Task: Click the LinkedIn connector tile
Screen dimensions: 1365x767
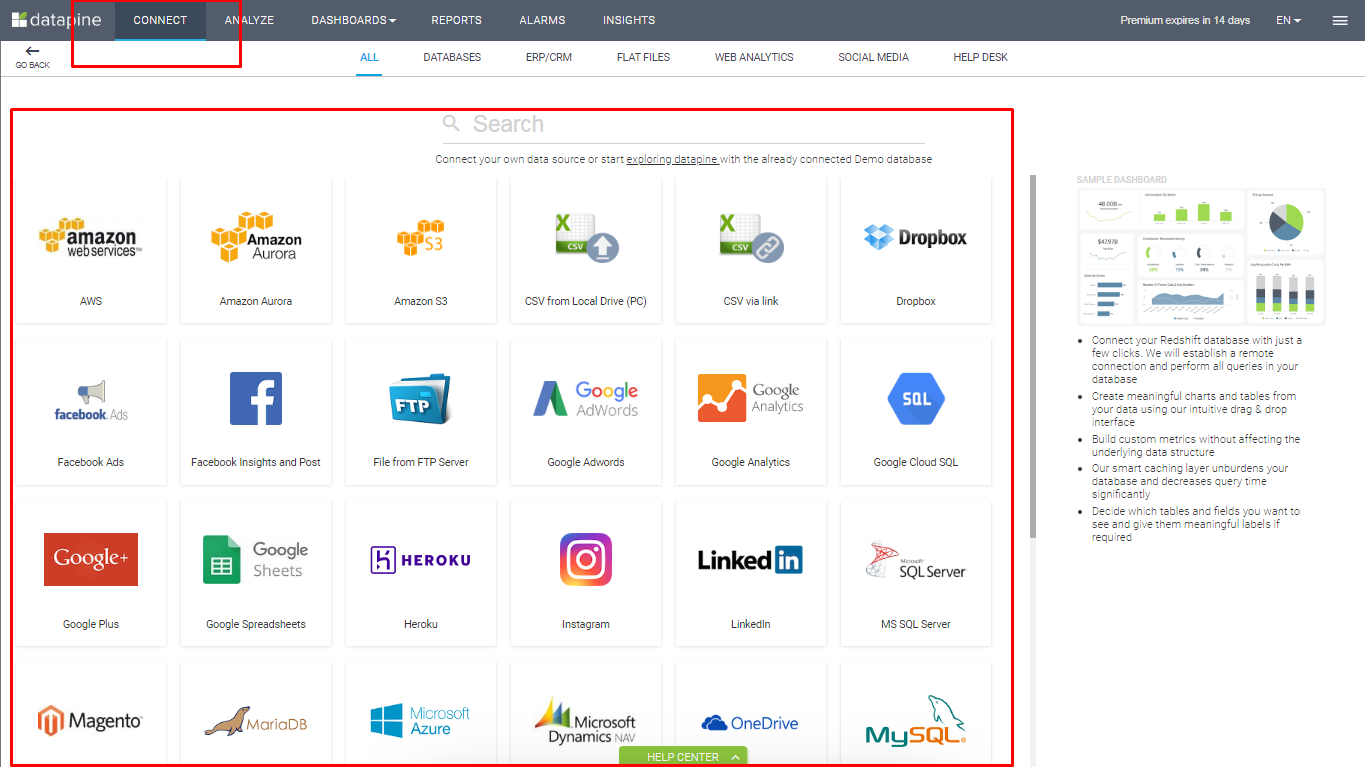Action: click(750, 572)
